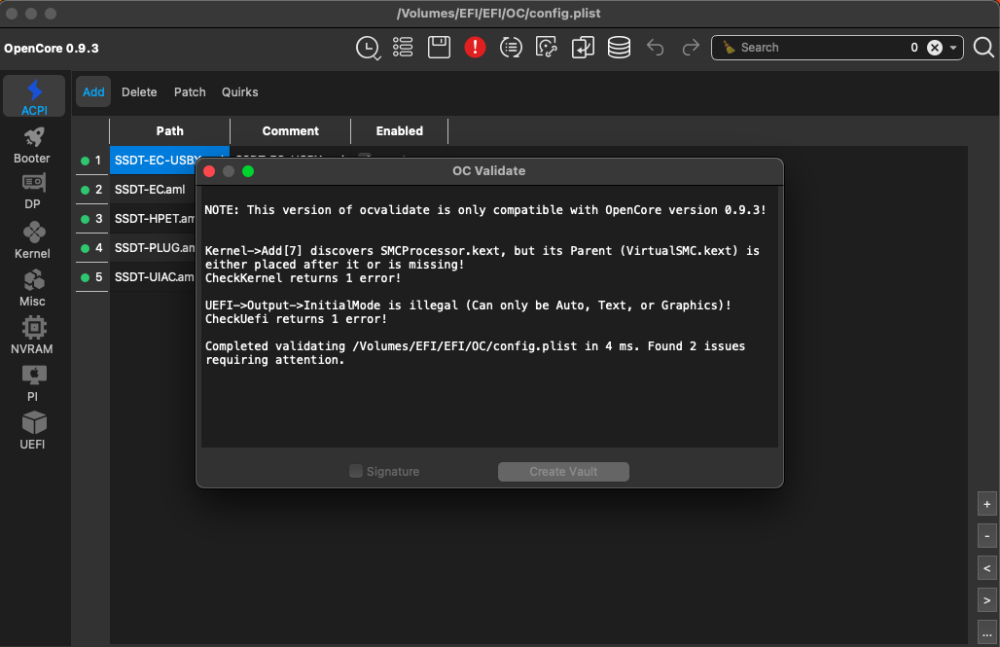
Task: Open the DP DeviceProperties section
Action: [32, 192]
